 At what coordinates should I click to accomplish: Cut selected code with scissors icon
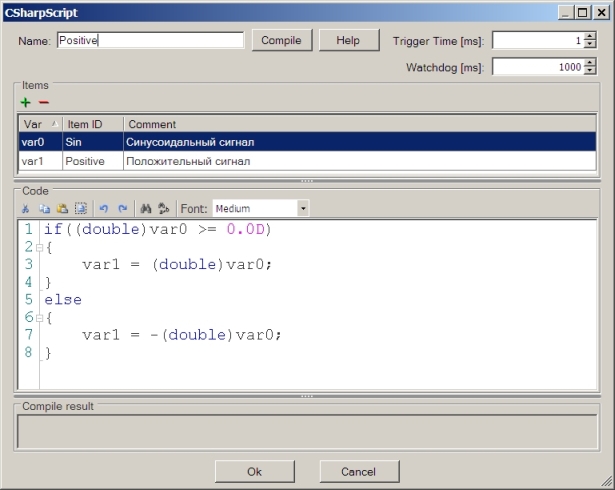25,208
